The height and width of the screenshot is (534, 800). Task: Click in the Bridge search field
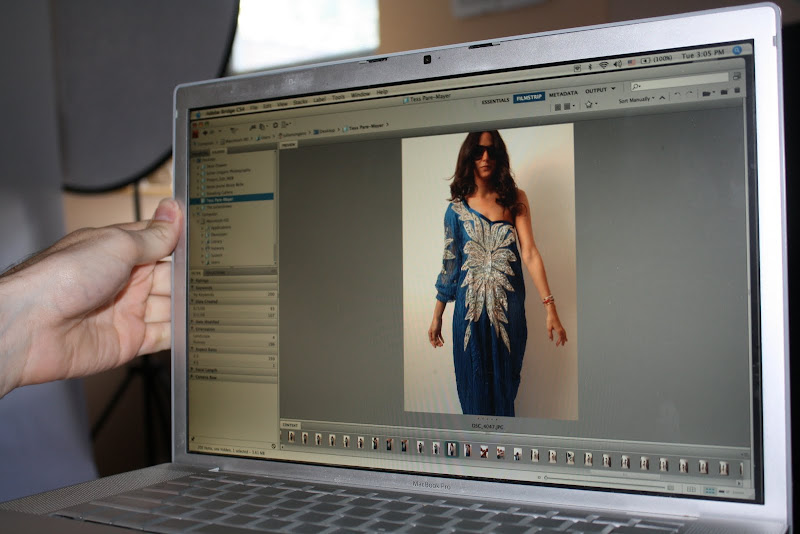tap(680, 81)
